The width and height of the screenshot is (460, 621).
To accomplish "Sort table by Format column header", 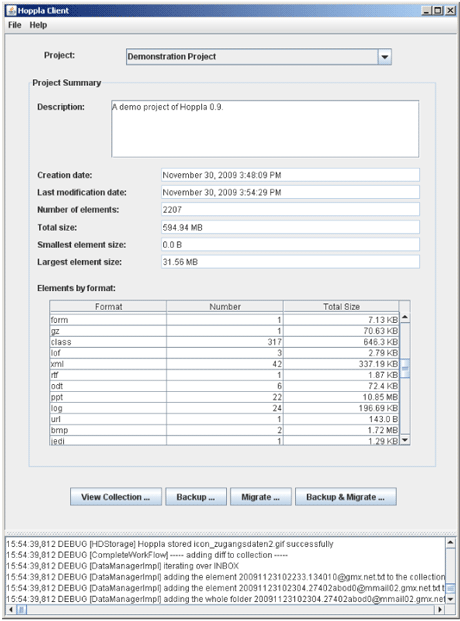I will [108, 307].
